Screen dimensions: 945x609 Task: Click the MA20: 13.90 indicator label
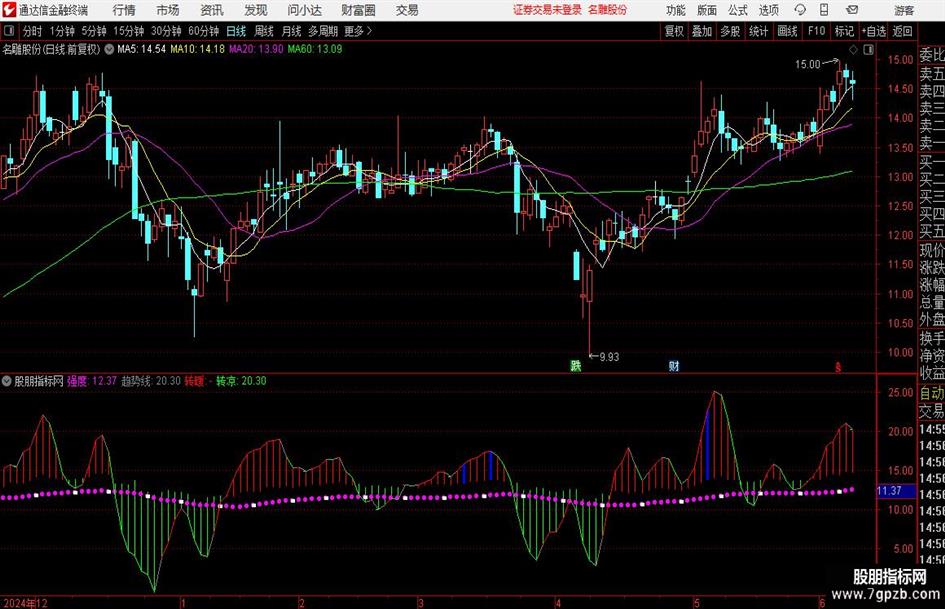point(256,49)
